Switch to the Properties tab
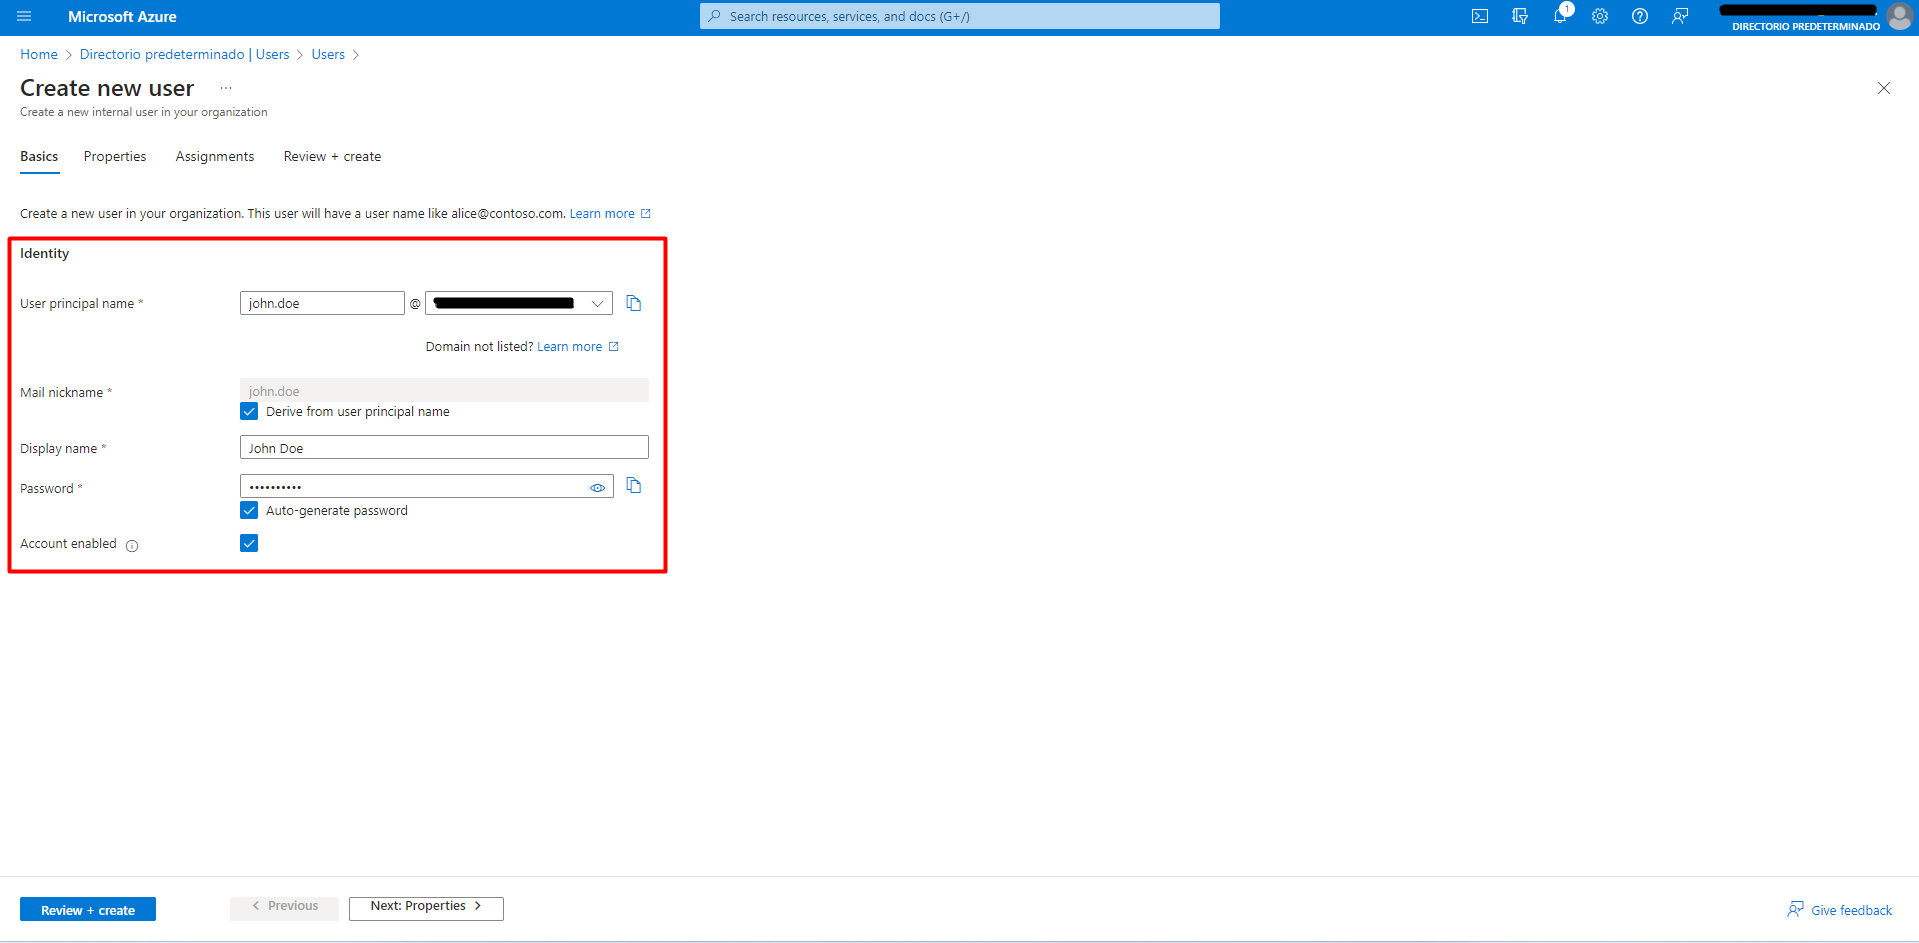This screenshot has width=1919, height=943. pyautogui.click(x=115, y=157)
